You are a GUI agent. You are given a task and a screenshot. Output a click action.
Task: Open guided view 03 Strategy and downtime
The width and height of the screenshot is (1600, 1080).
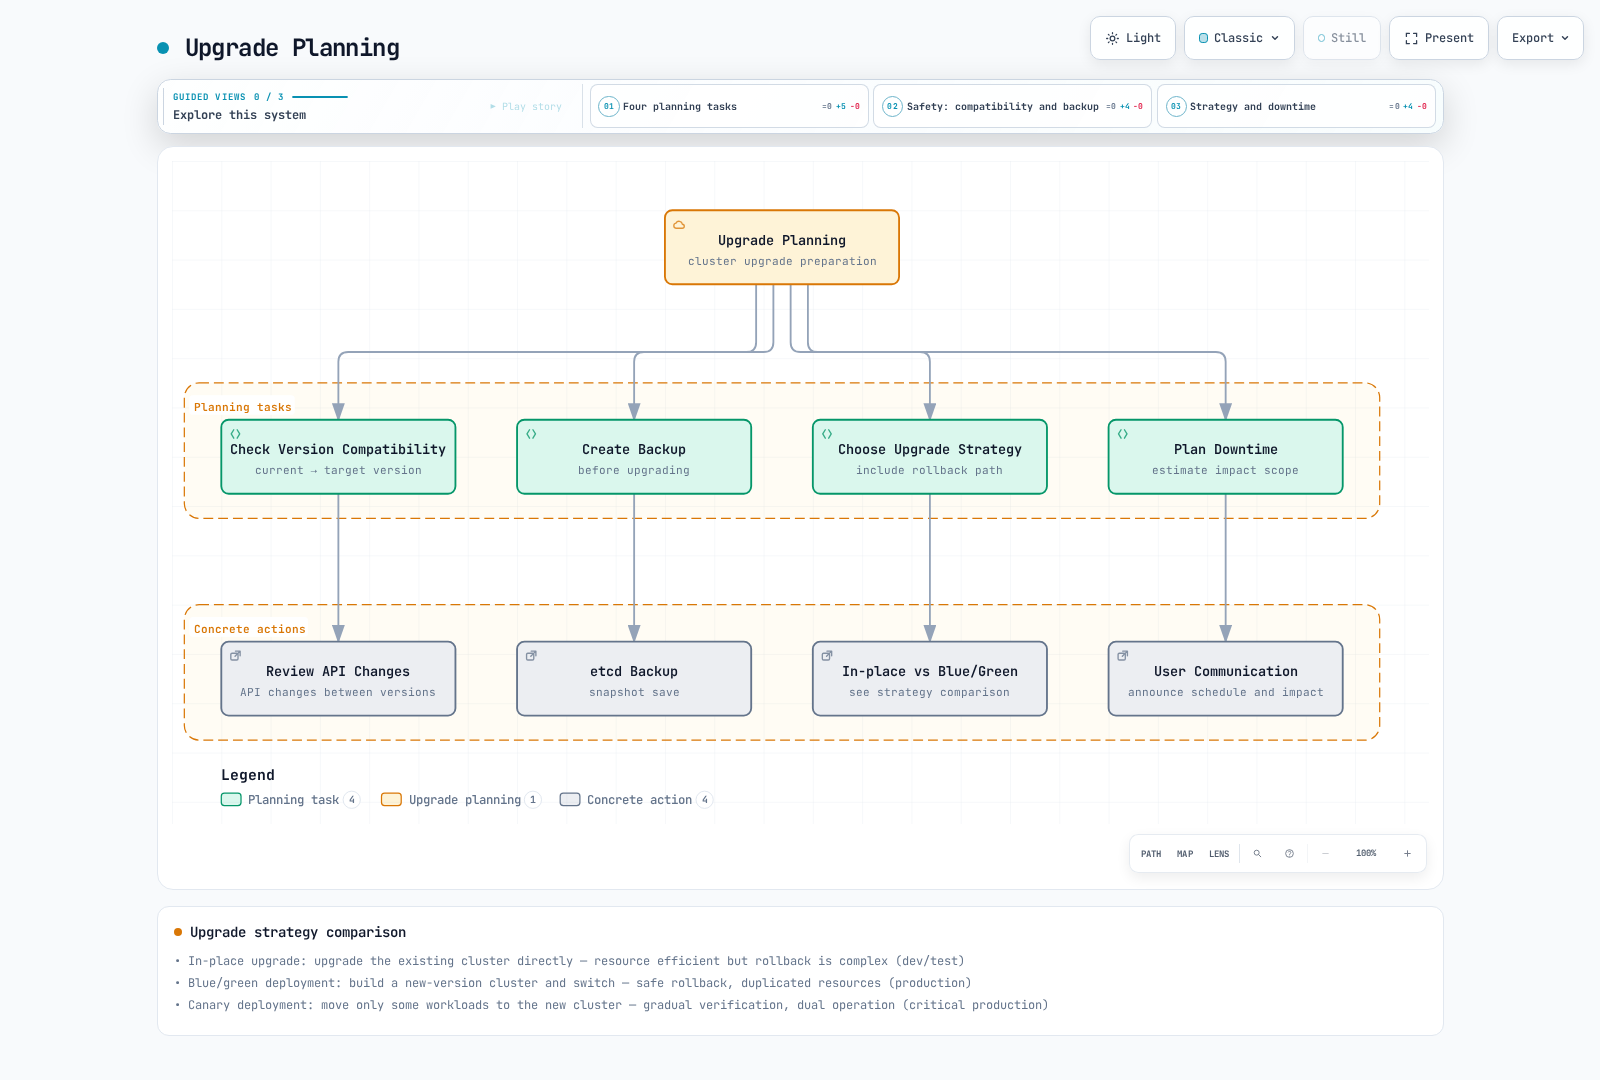tap(1296, 106)
